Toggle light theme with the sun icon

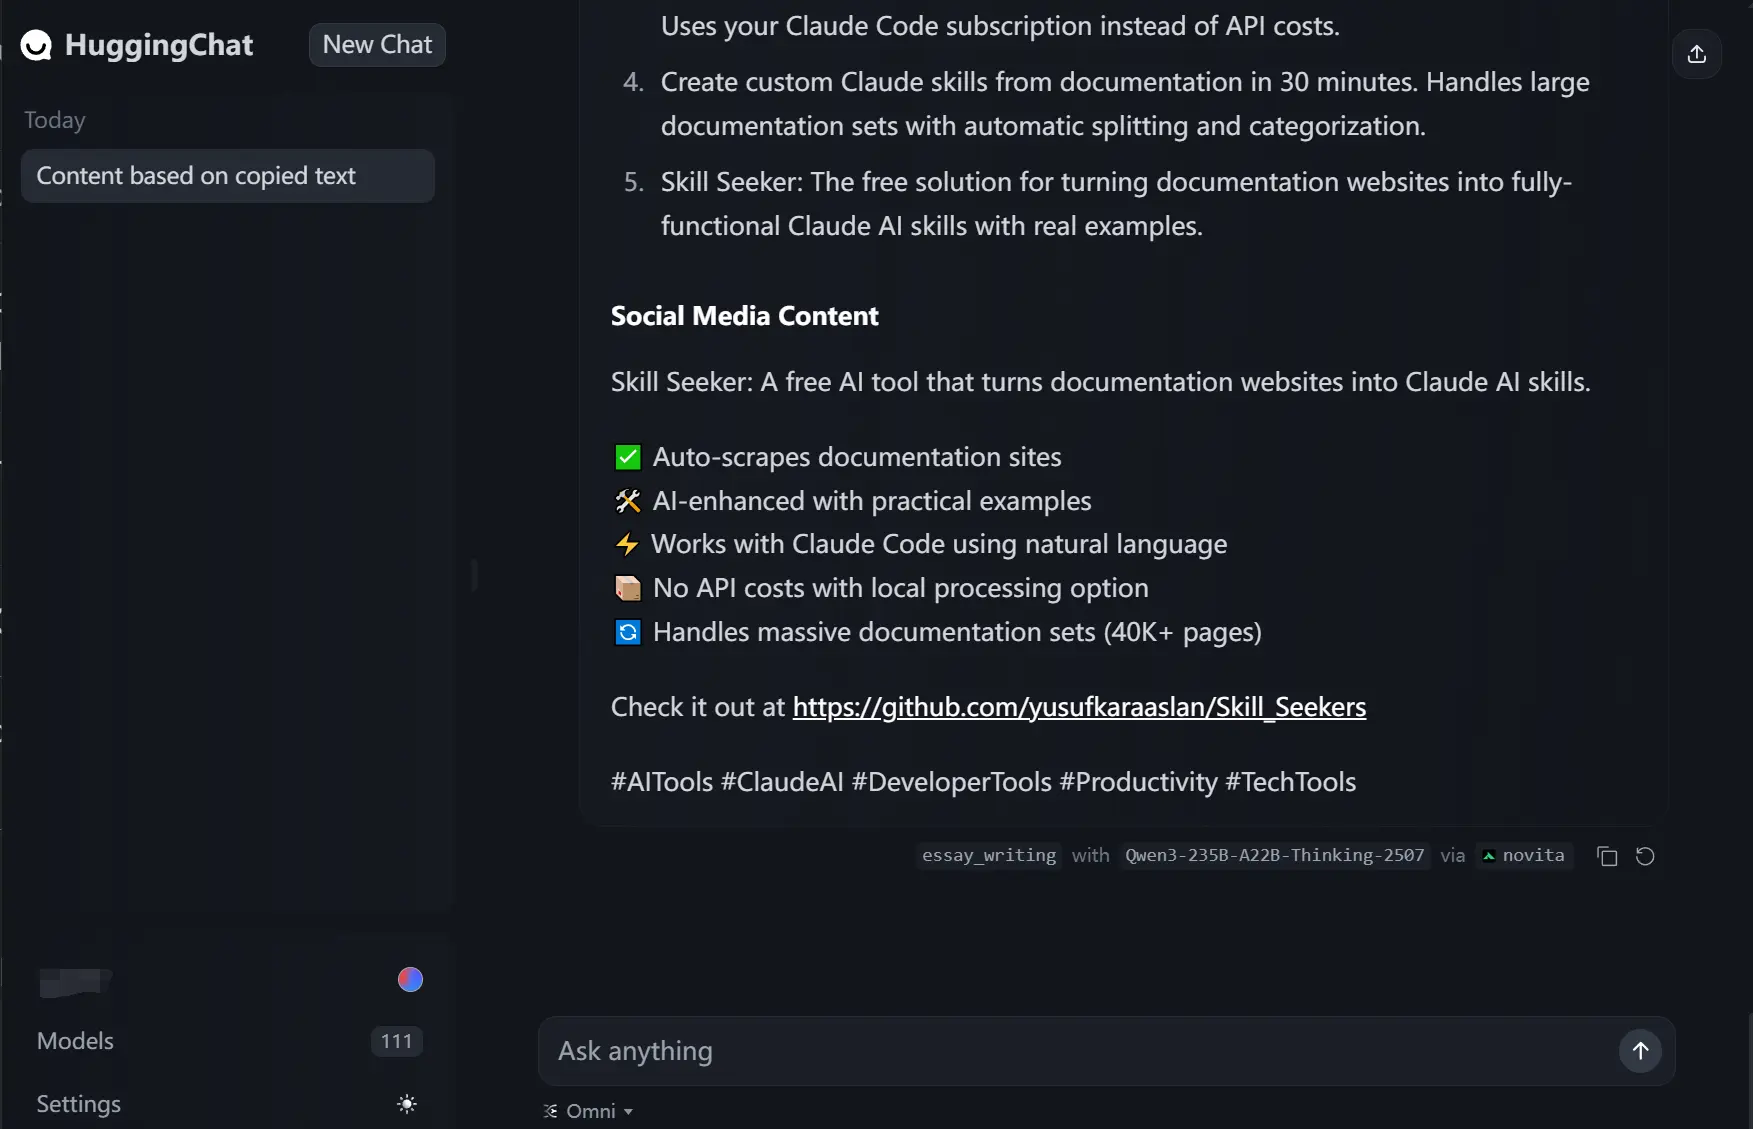[x=406, y=1104]
